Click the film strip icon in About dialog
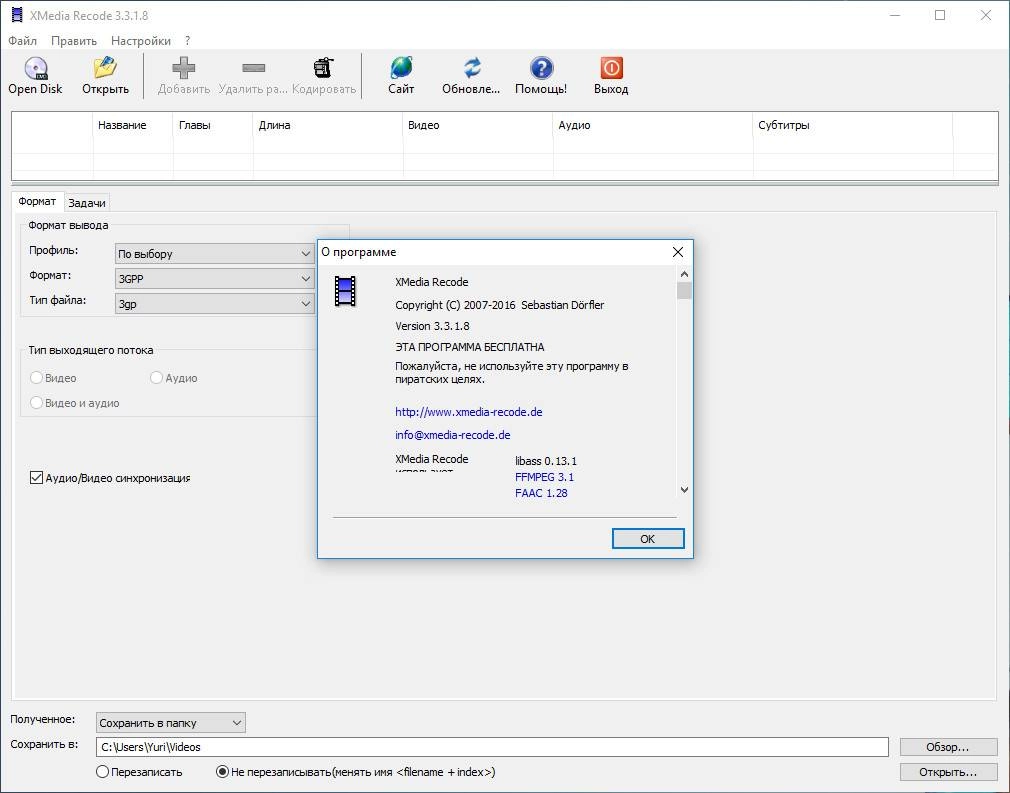Screen dimensions: 1010x793 point(345,291)
